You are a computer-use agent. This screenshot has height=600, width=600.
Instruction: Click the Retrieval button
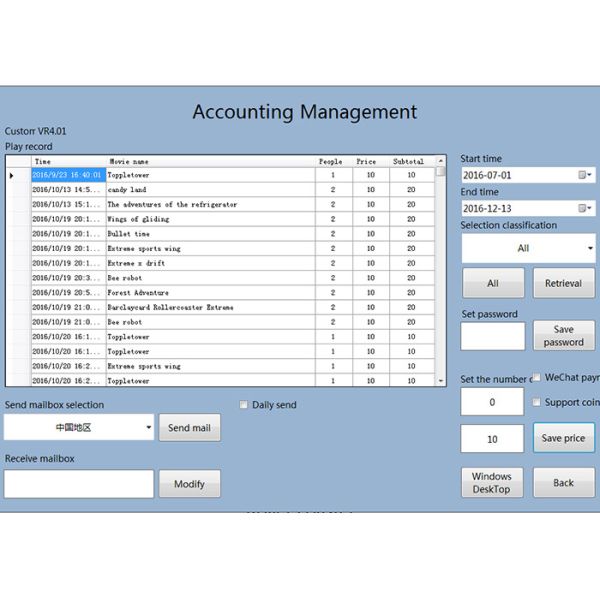point(563,283)
